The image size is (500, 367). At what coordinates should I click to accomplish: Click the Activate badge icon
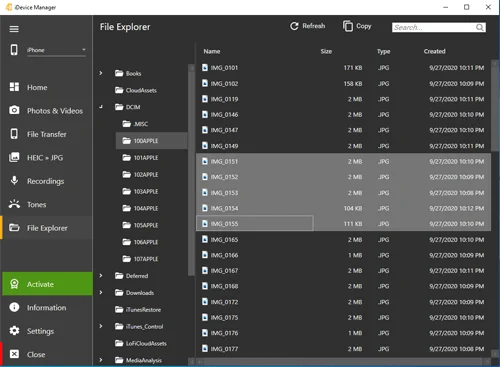(14, 284)
